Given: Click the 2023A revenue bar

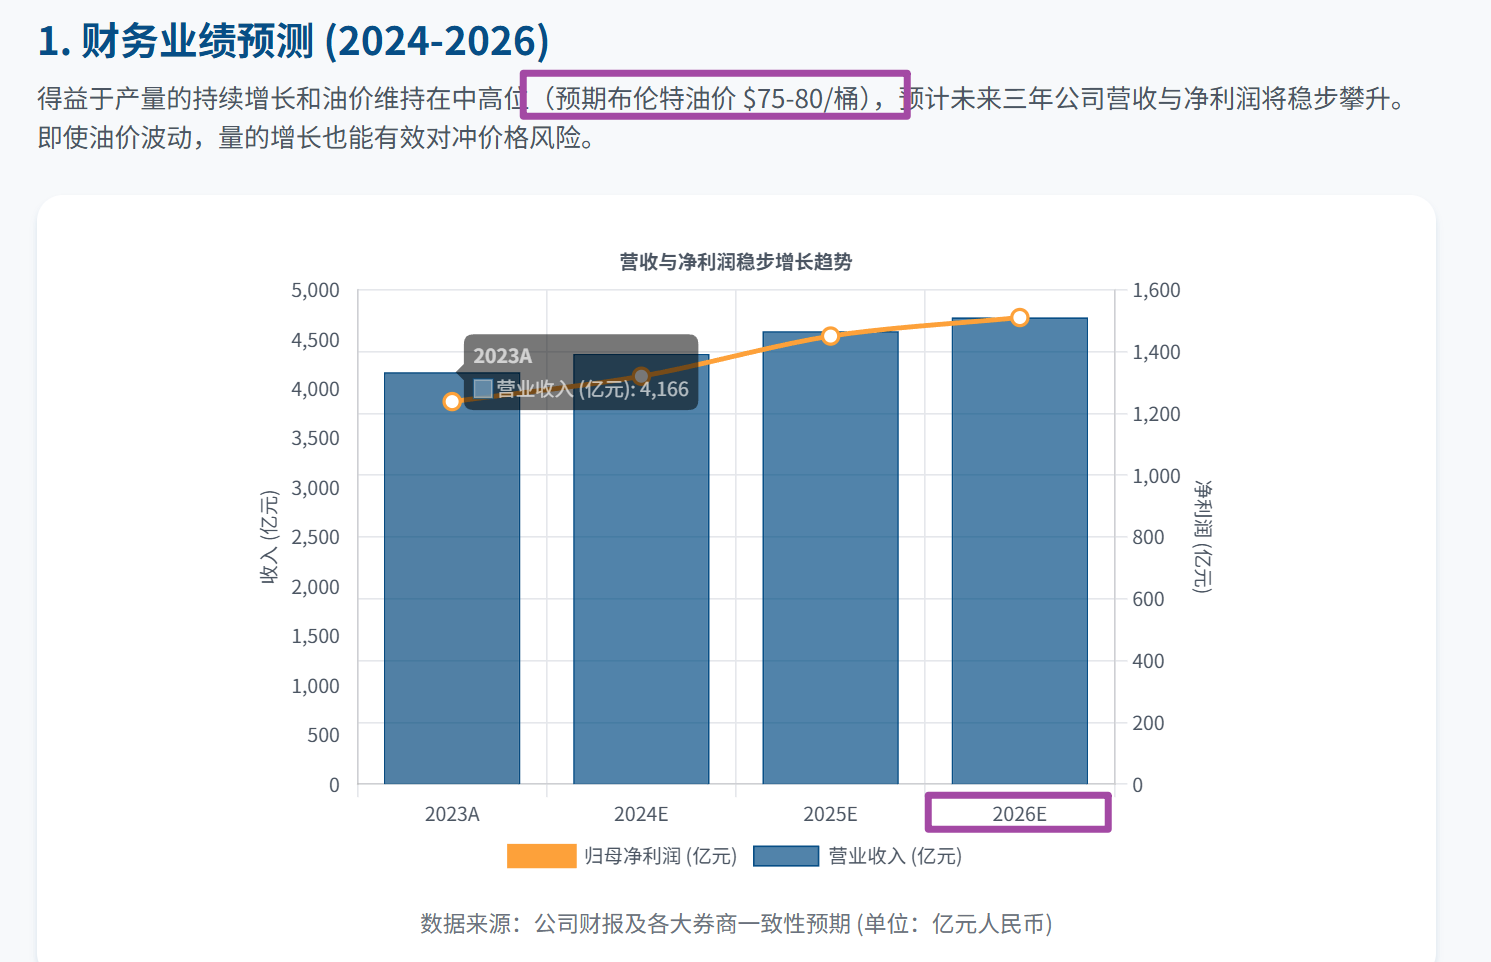Looking at the screenshot, I should 452,600.
